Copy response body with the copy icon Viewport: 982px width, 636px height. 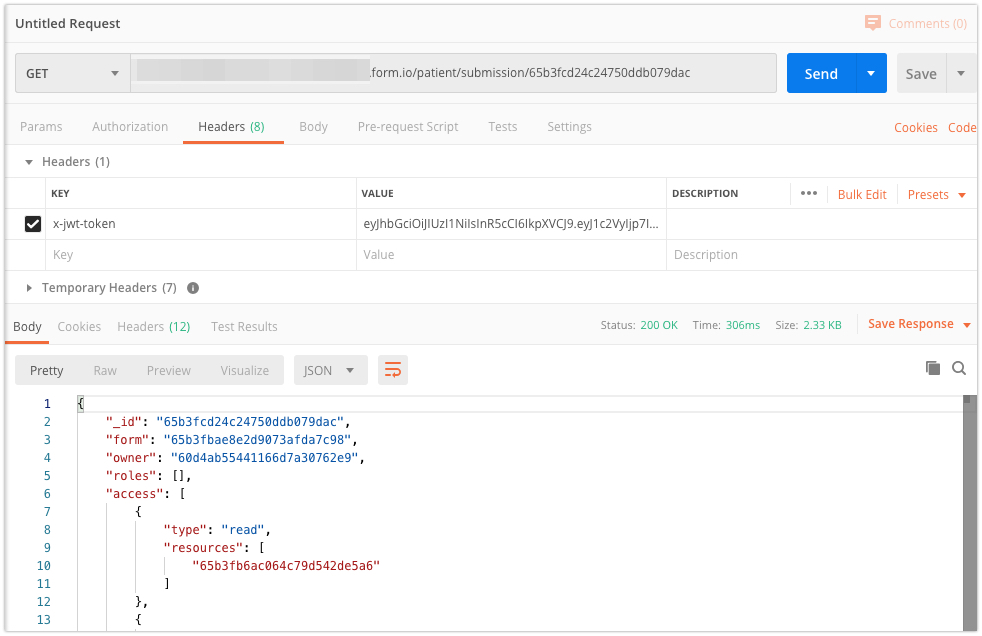932,368
